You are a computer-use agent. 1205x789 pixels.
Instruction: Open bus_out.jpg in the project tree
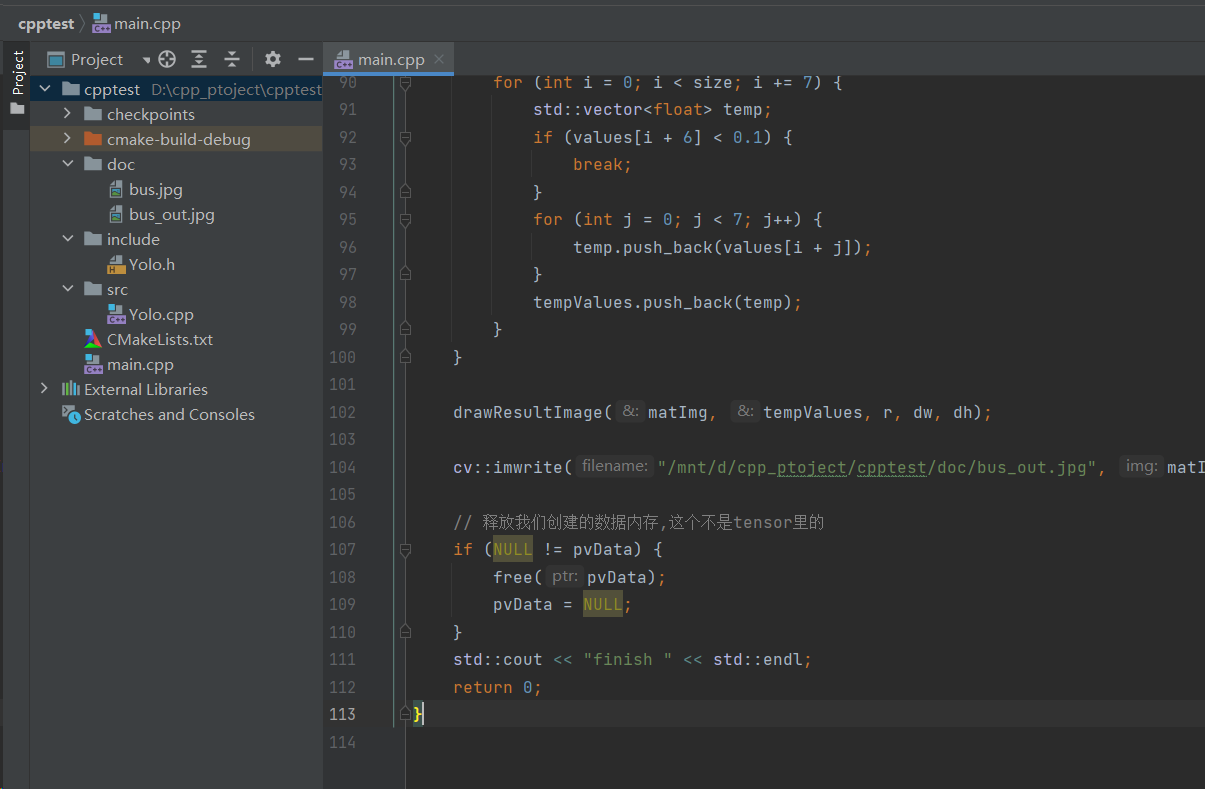coord(171,214)
